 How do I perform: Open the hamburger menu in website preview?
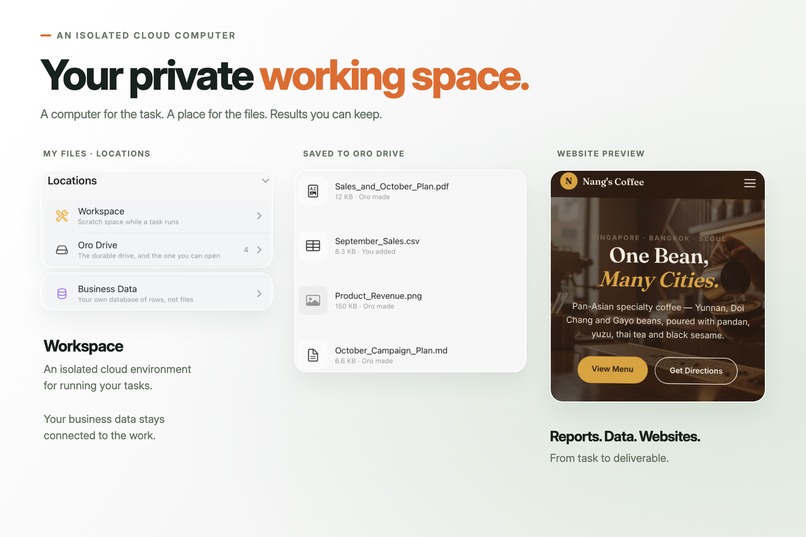point(749,183)
